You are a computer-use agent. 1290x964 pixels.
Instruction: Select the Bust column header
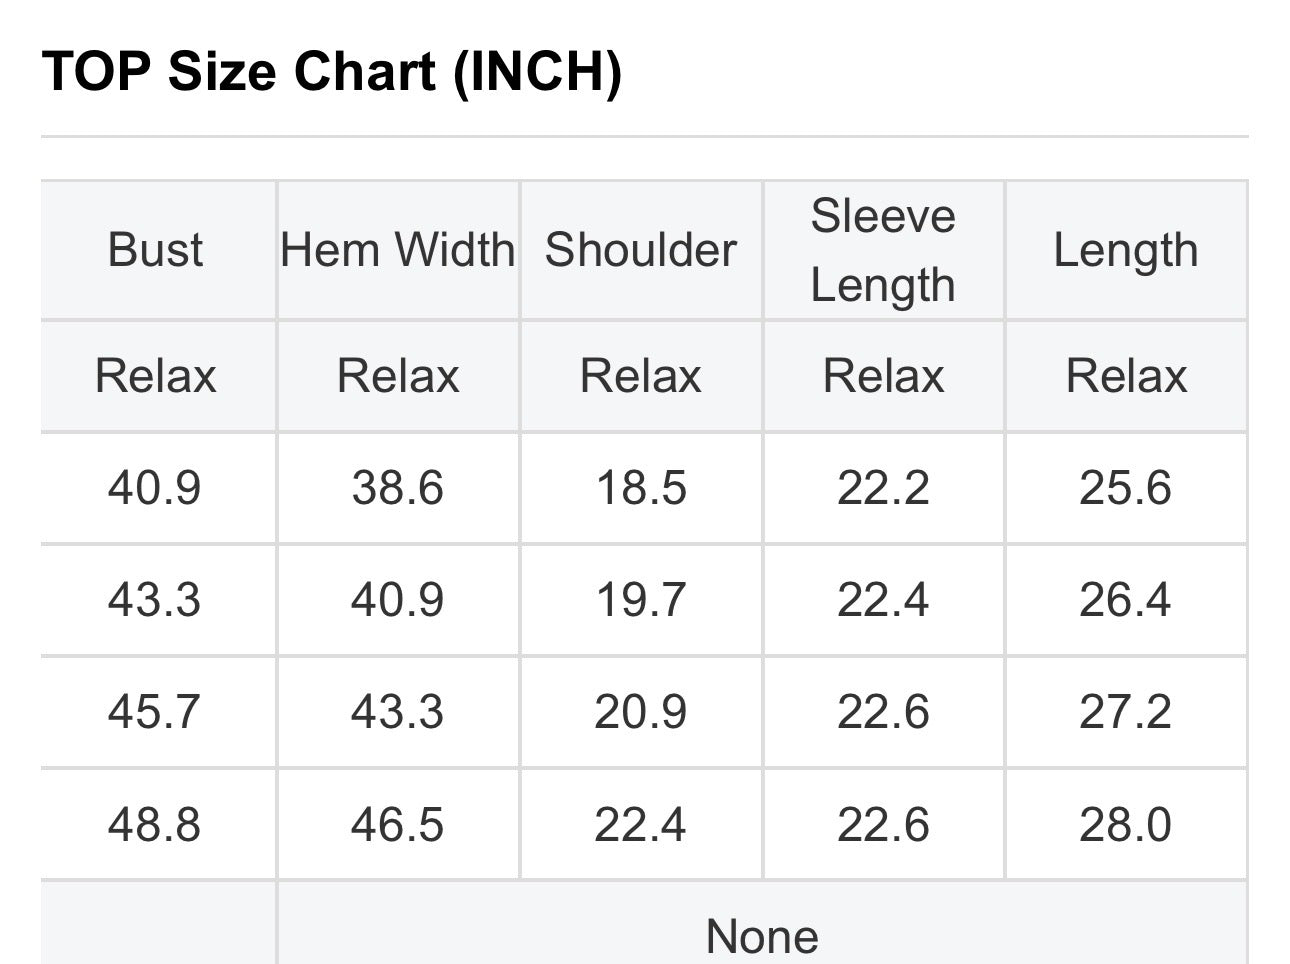pos(156,250)
